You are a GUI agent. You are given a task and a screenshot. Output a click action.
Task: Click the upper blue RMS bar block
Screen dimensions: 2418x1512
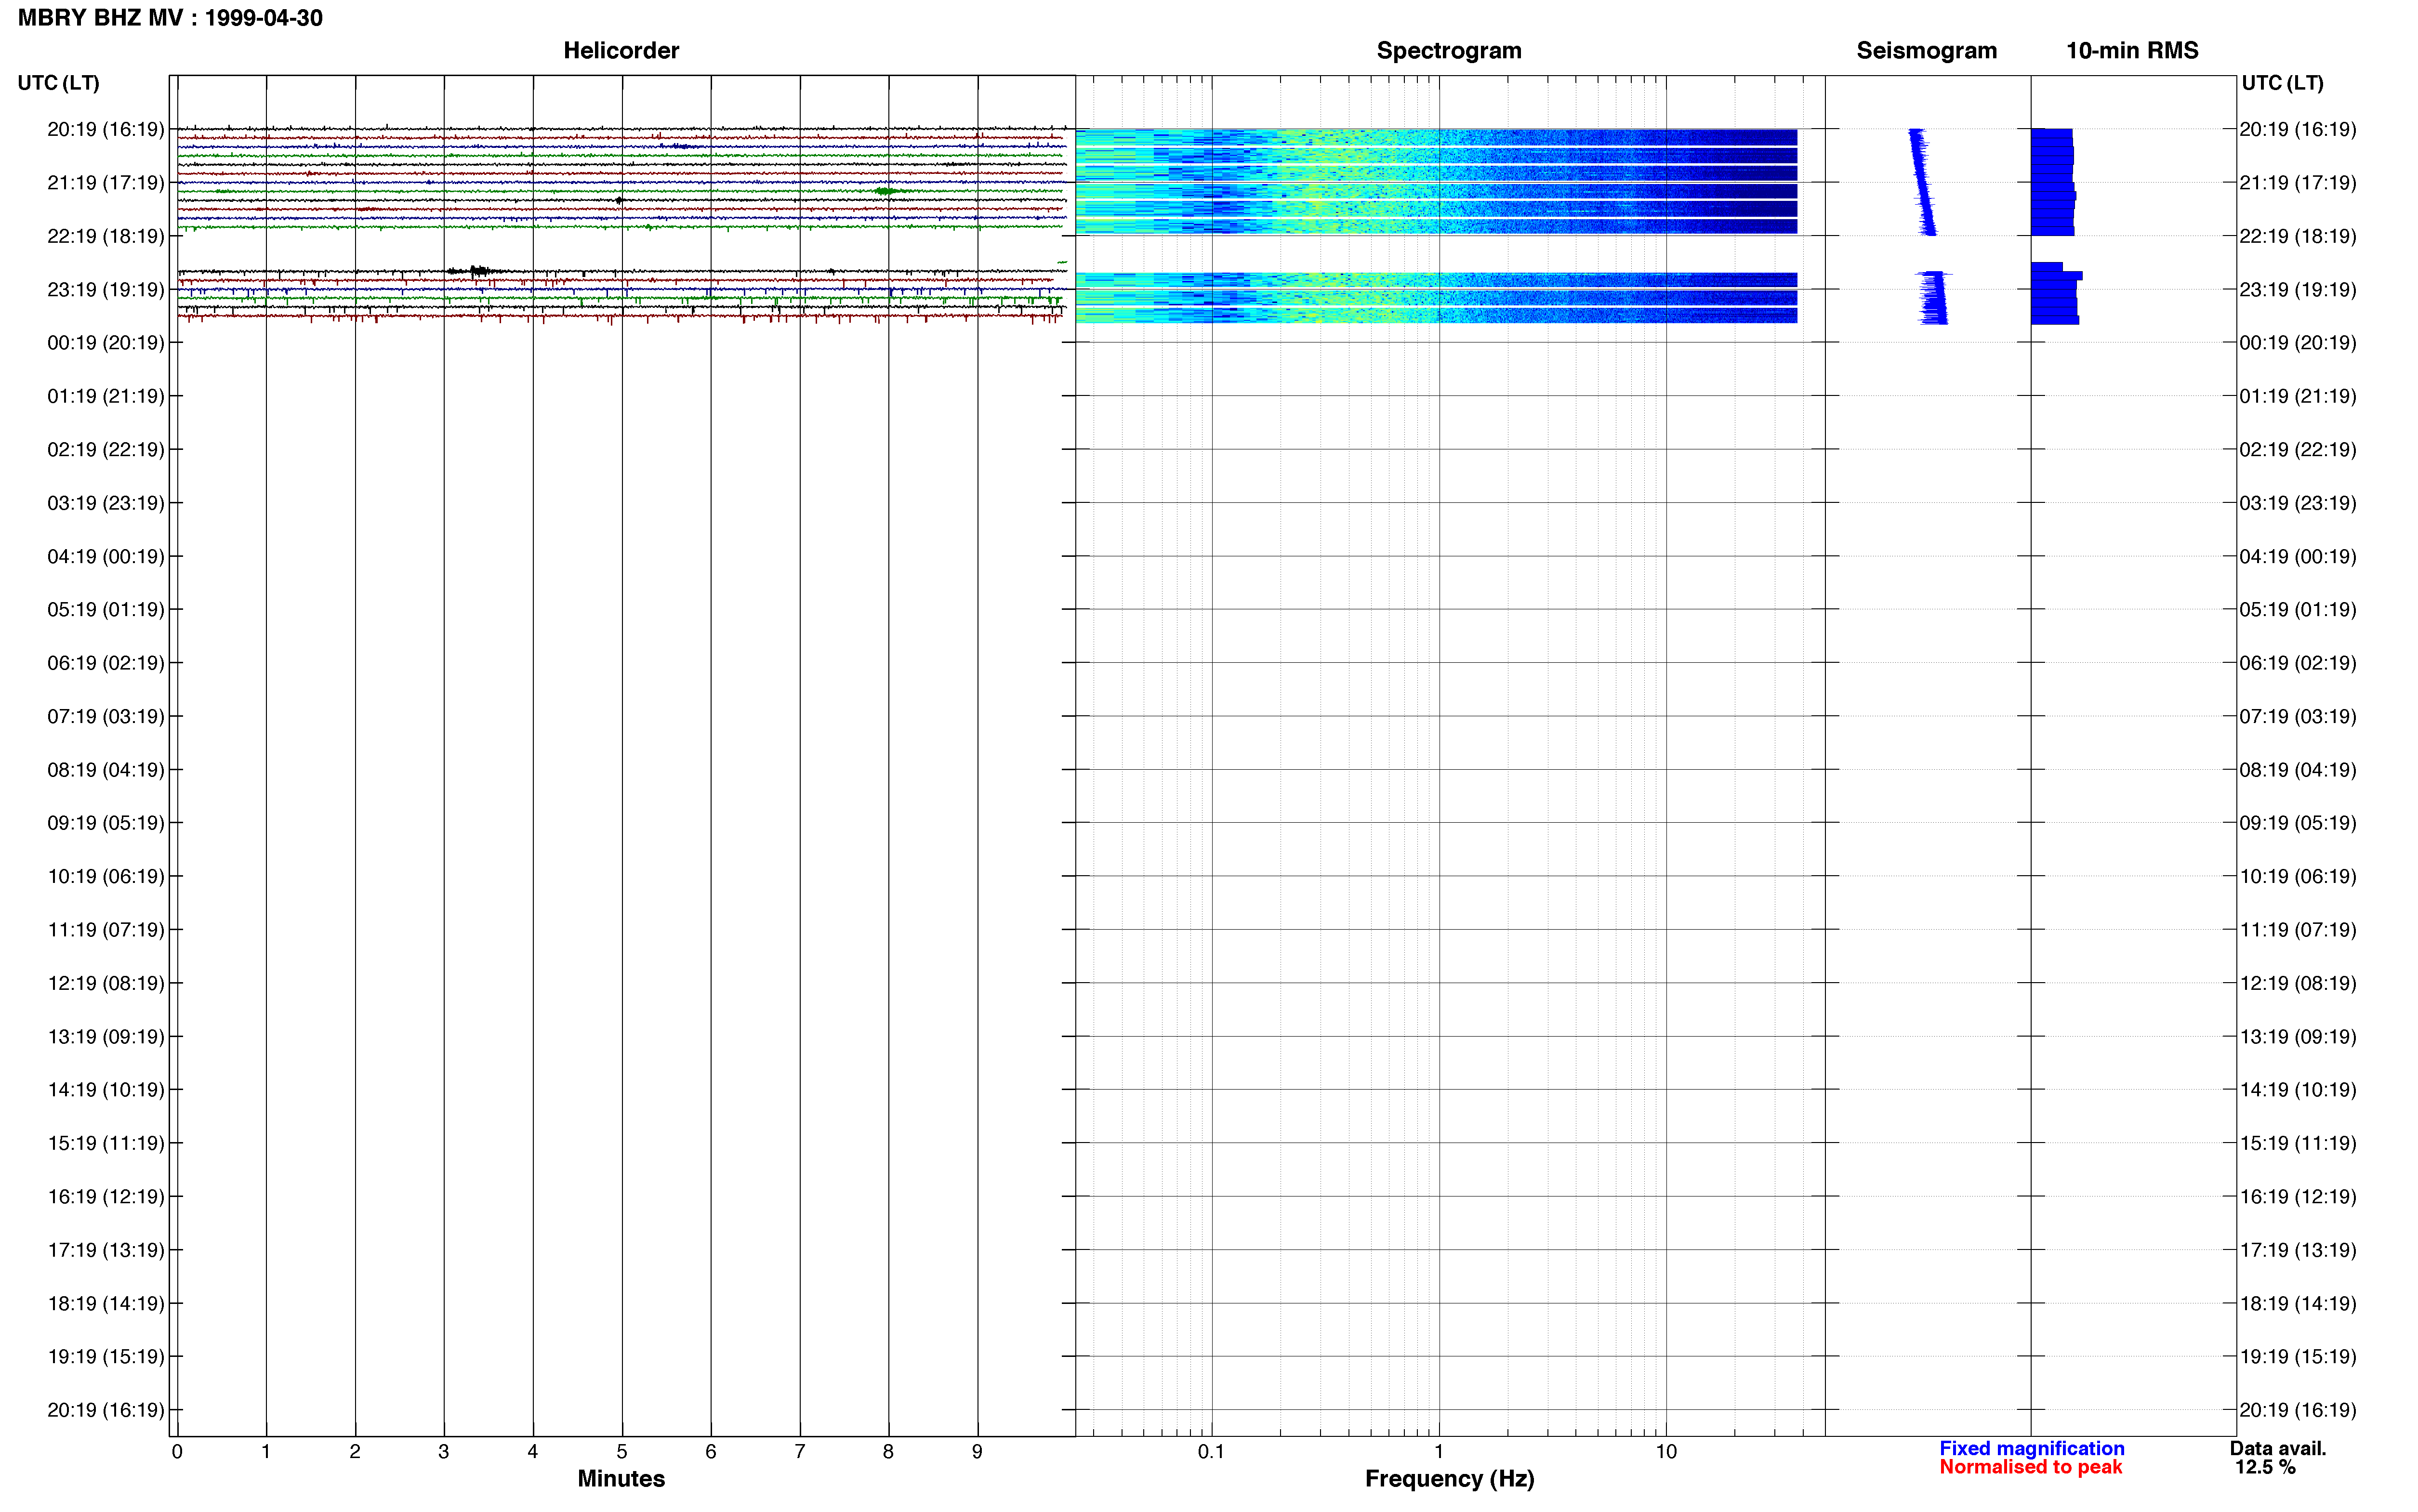pos(2053,182)
